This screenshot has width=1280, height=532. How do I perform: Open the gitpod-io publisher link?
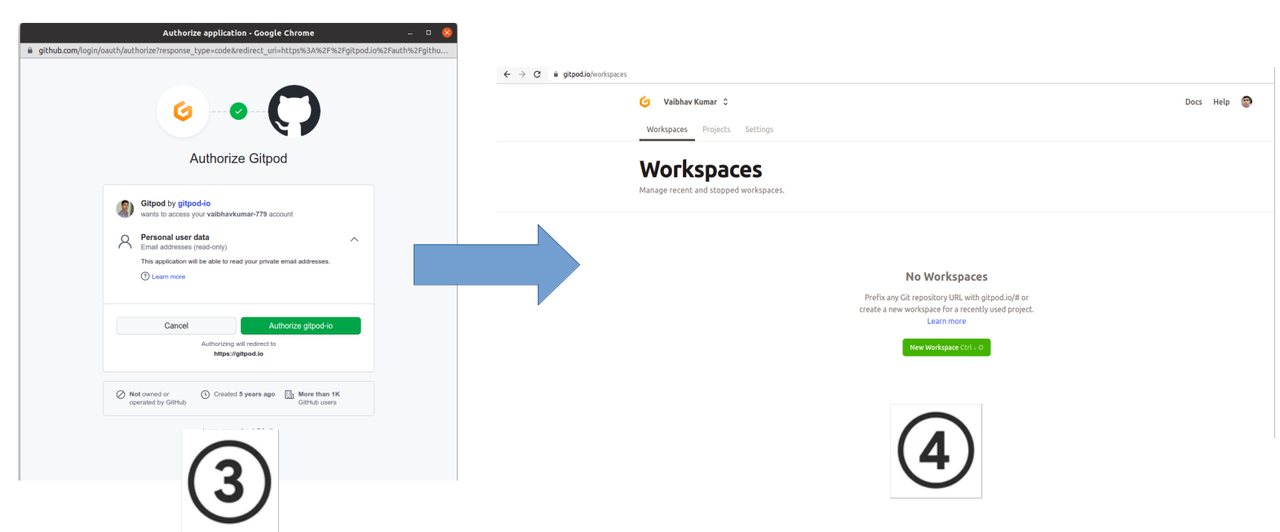pyautogui.click(x=194, y=203)
